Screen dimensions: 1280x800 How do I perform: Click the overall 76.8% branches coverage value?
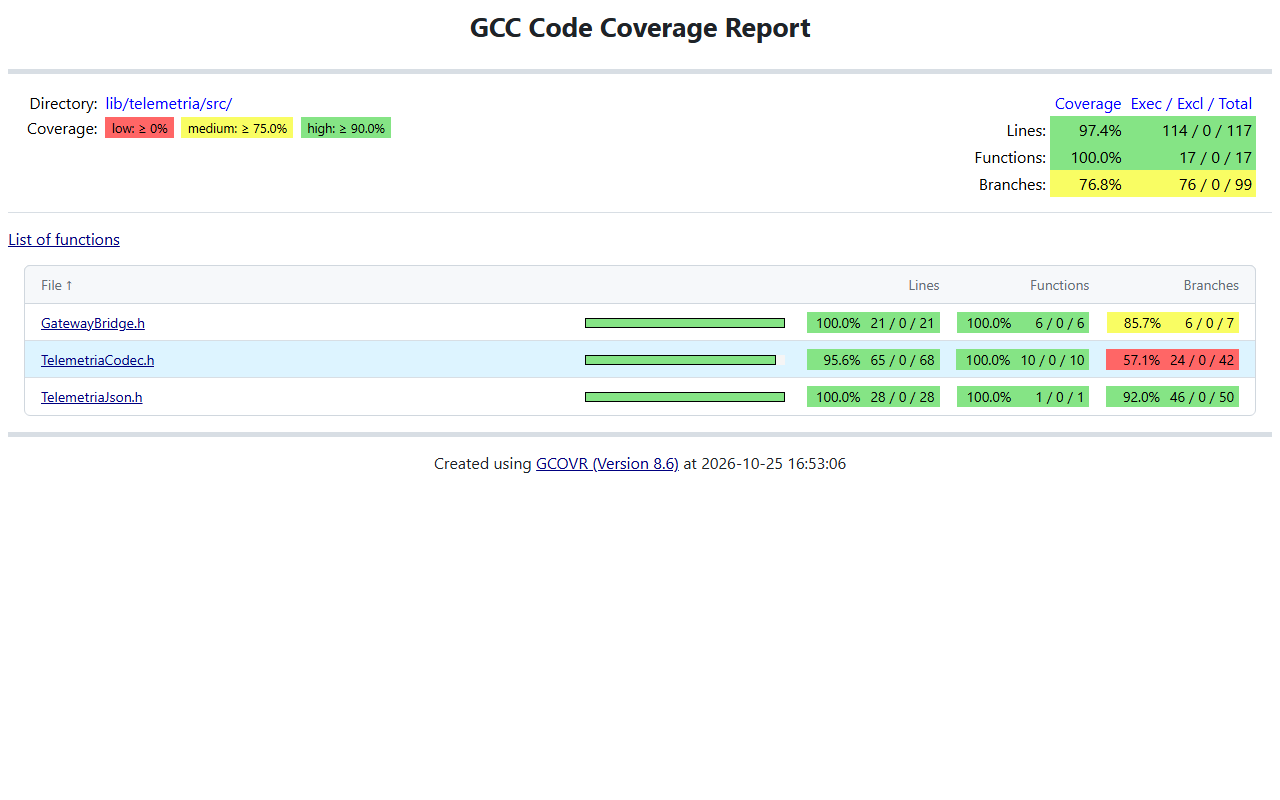(1100, 184)
